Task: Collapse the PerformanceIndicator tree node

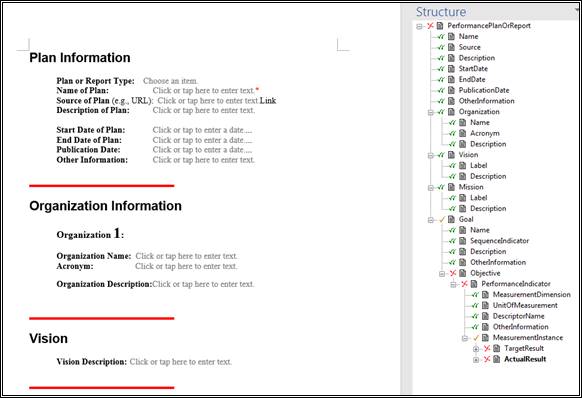Action: [453, 285]
